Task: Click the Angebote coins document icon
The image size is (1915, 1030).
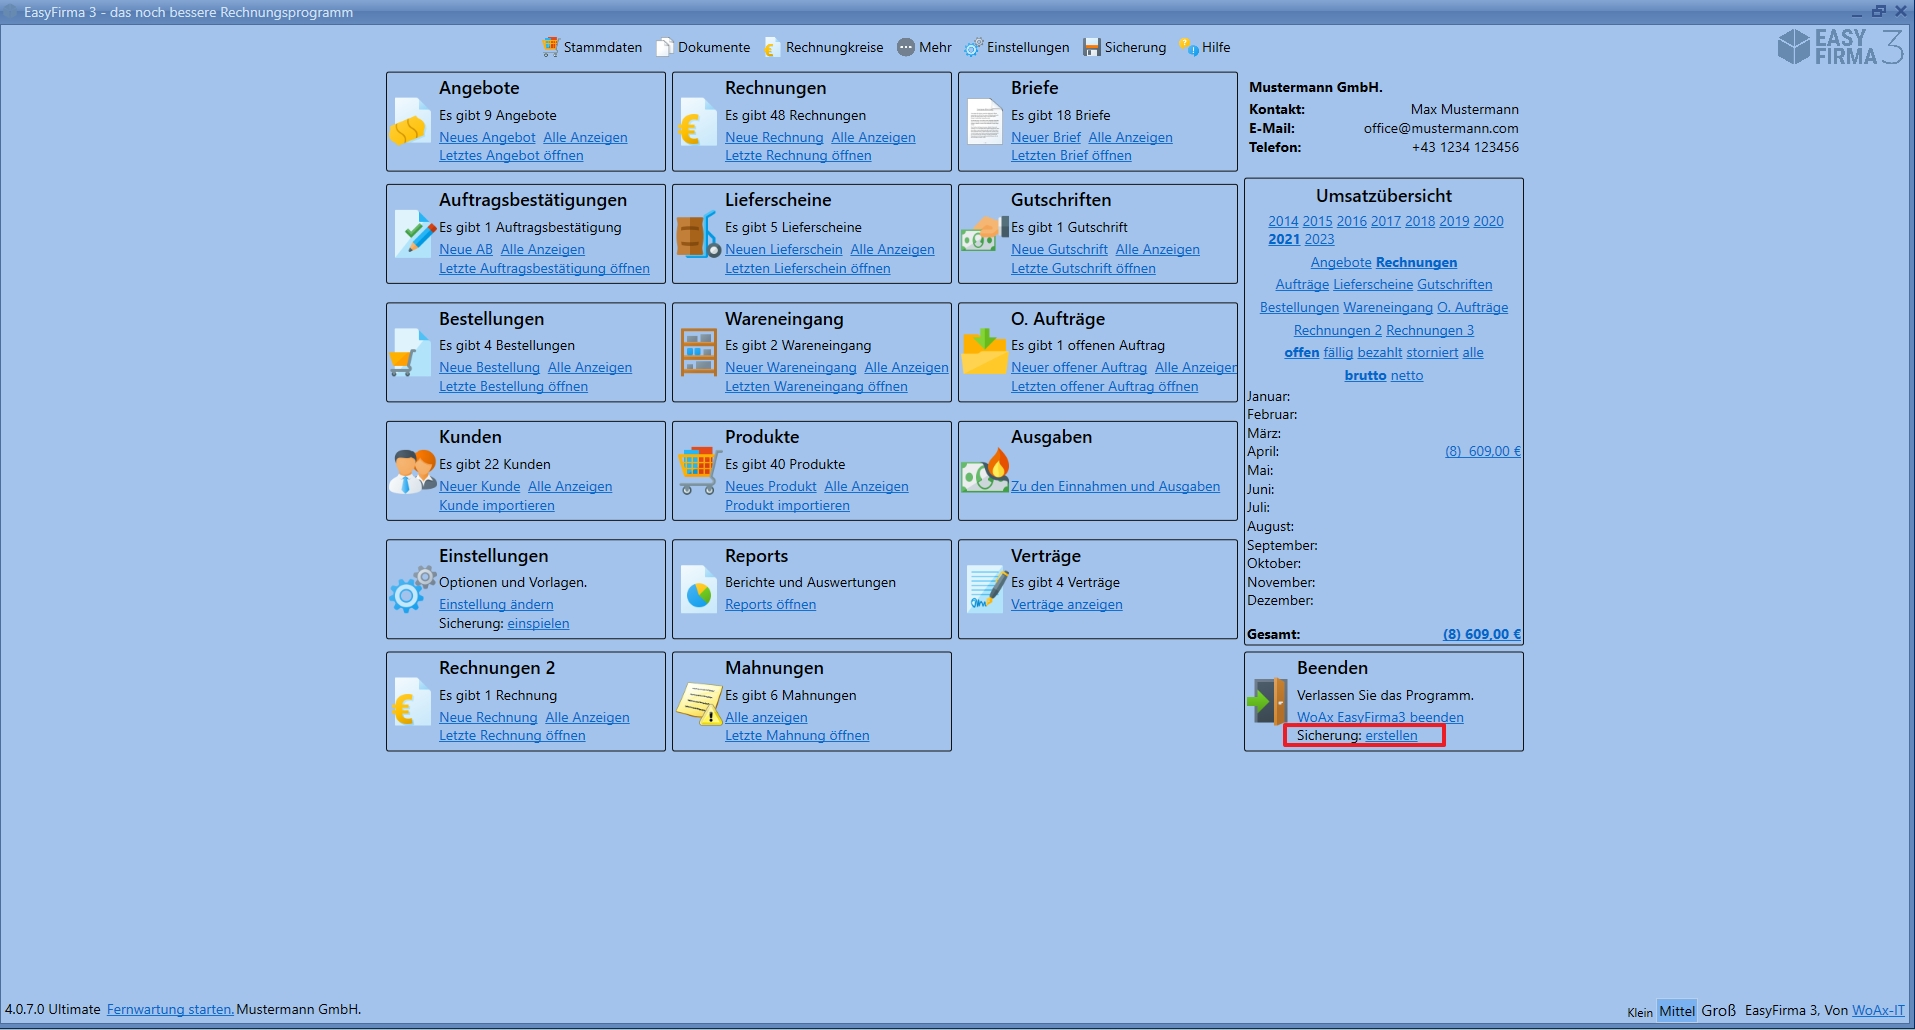Action: pos(411,123)
